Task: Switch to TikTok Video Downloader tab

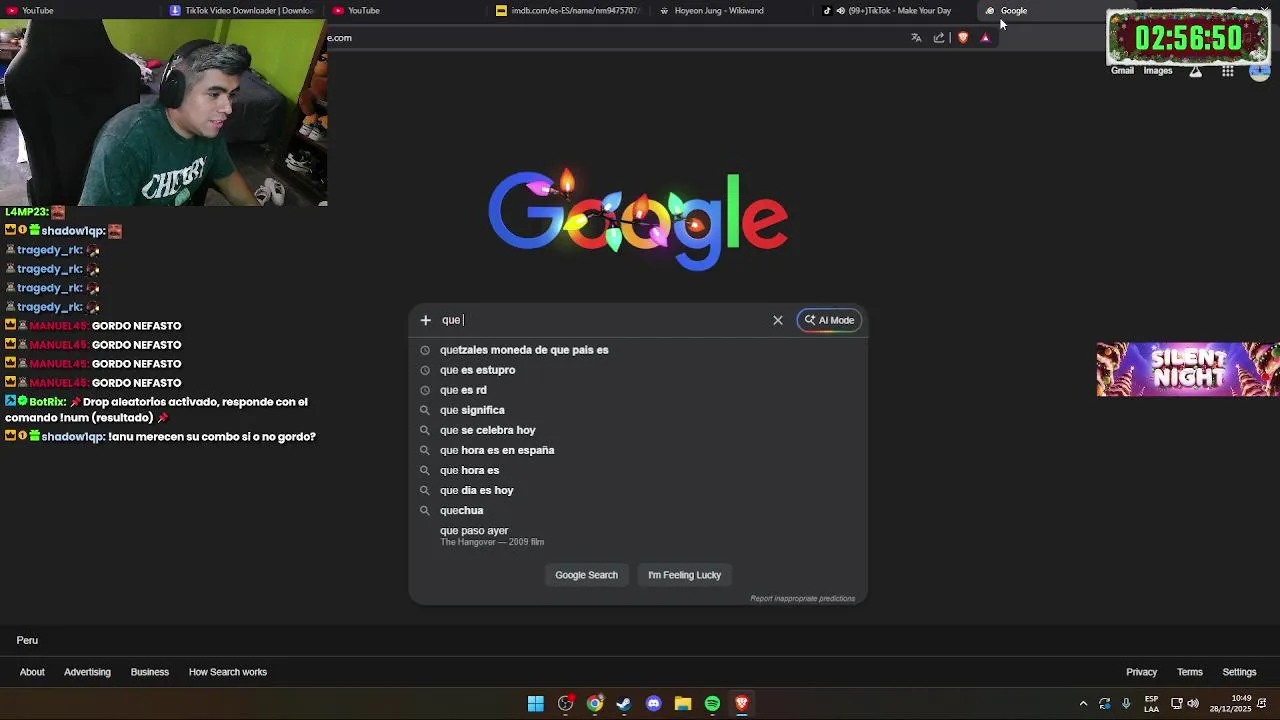Action: [243, 11]
